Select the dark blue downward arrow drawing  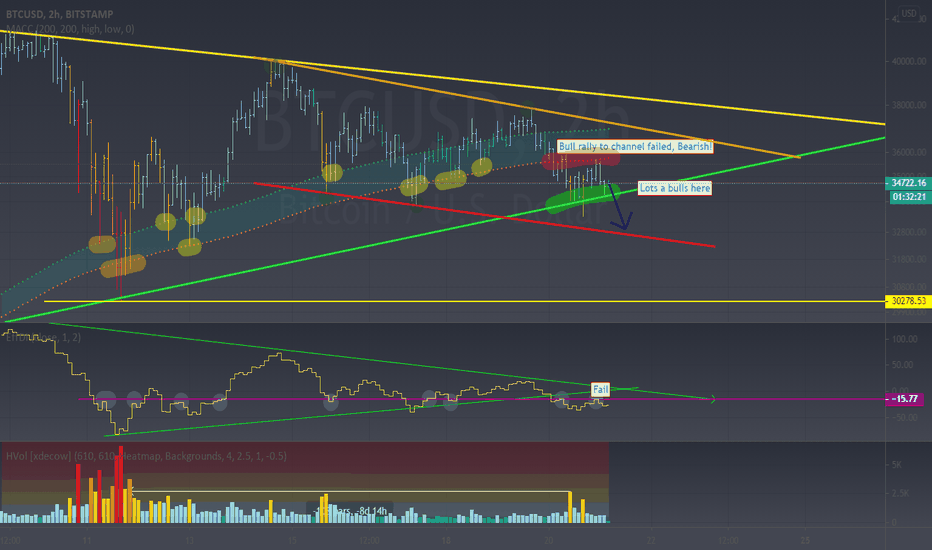pos(619,207)
